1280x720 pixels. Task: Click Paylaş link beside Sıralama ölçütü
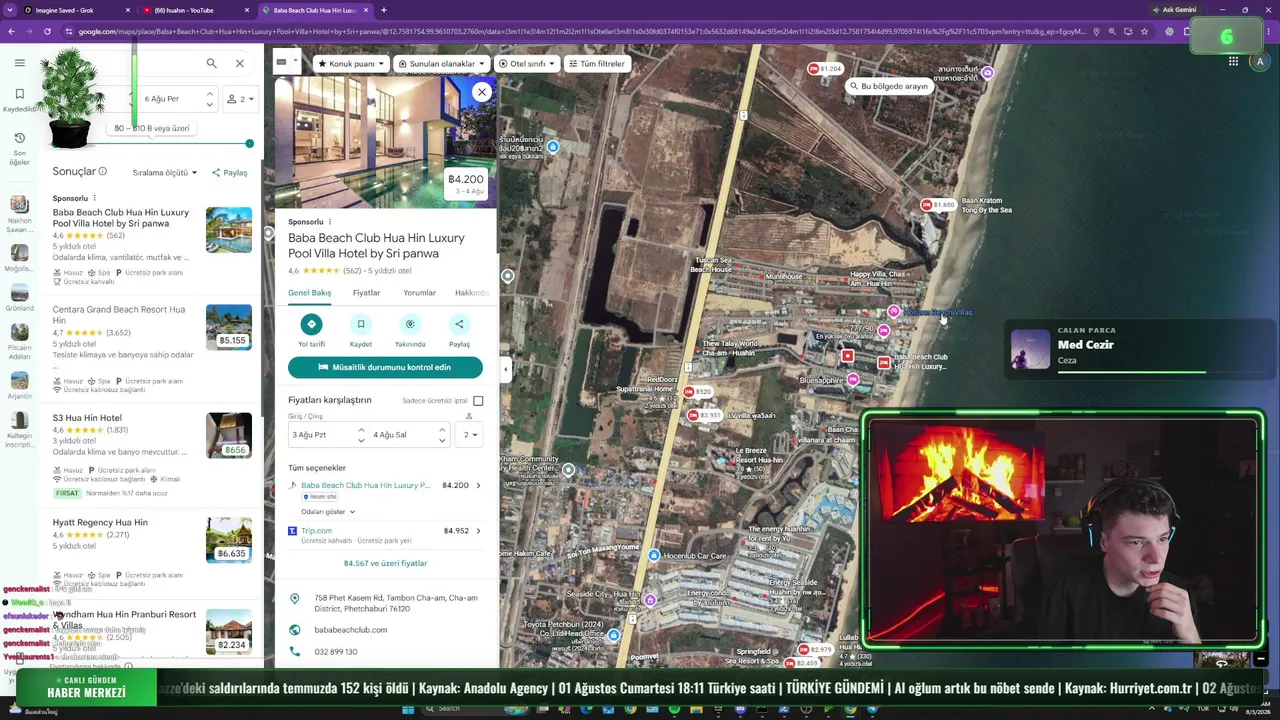[229, 173]
